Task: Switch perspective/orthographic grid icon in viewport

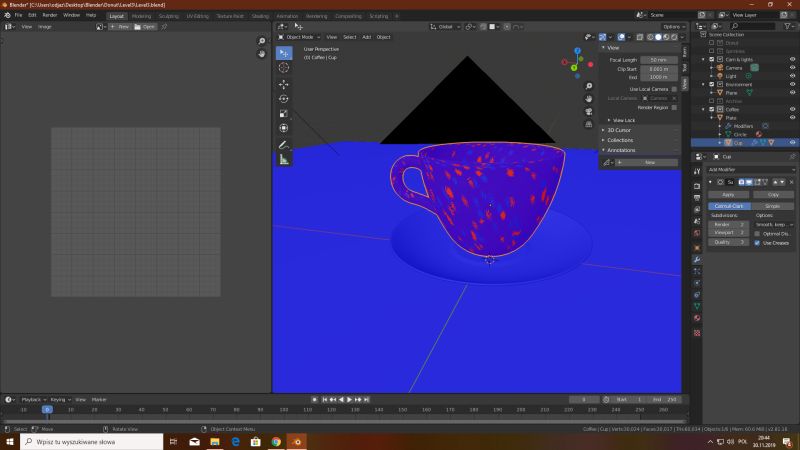Action: point(589,124)
